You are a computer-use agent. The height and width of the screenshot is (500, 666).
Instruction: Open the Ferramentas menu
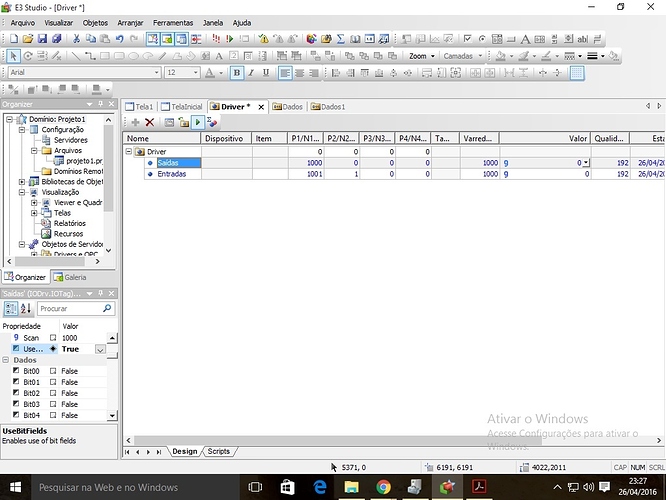coord(173,23)
